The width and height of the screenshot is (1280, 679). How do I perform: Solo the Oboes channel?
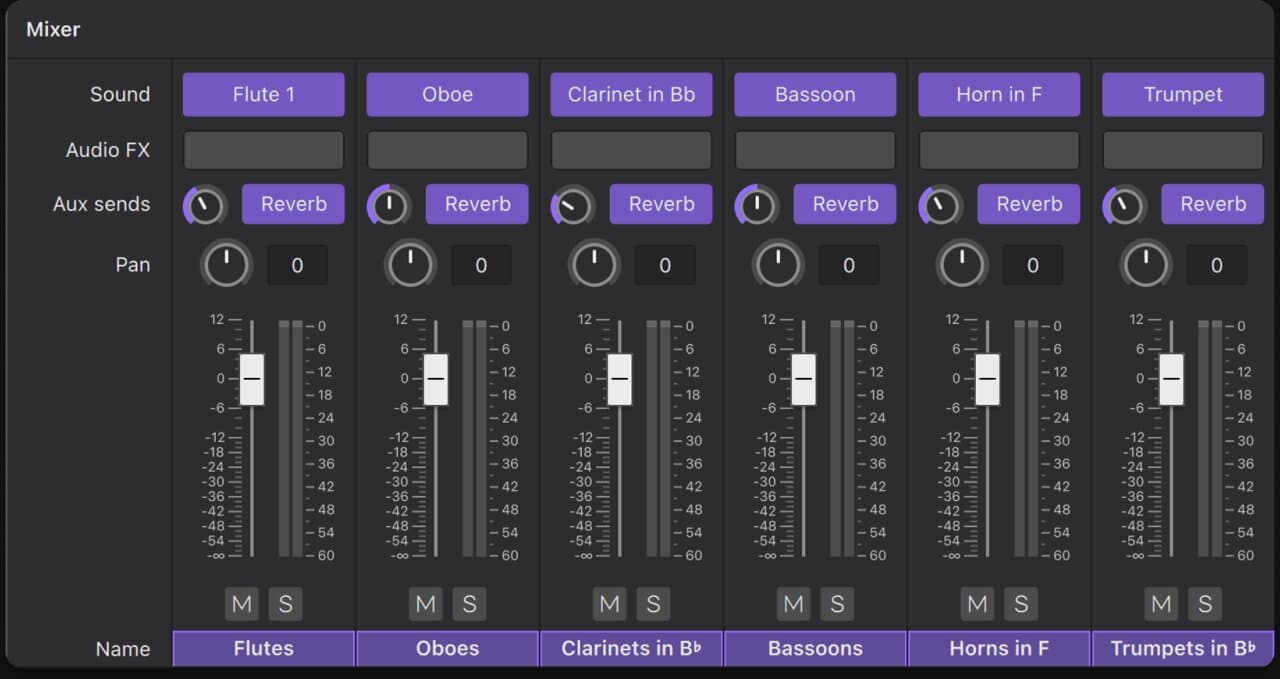469,604
